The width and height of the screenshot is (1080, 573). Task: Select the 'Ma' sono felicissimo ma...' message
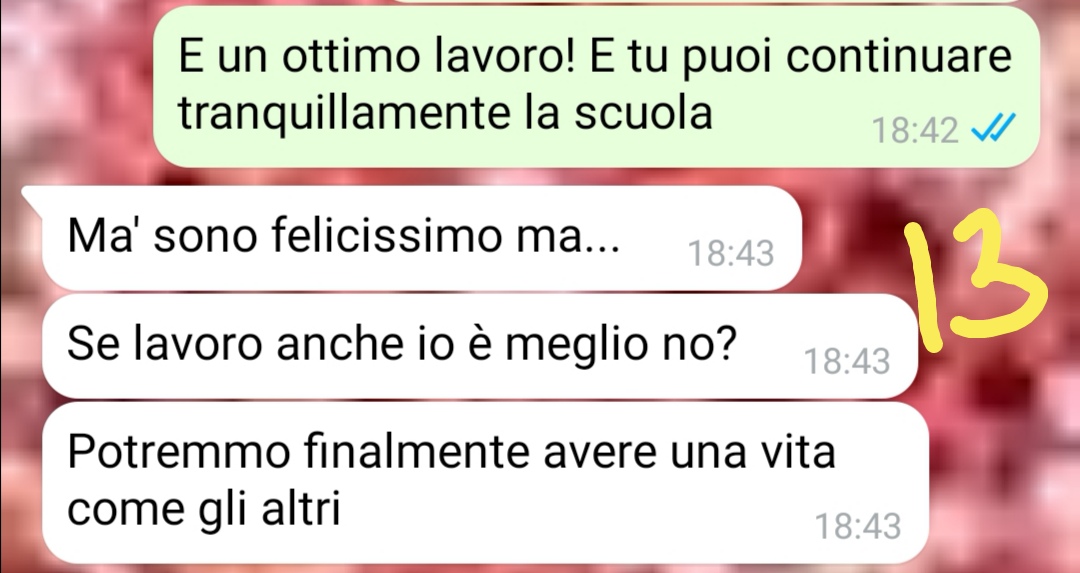pos(422,238)
